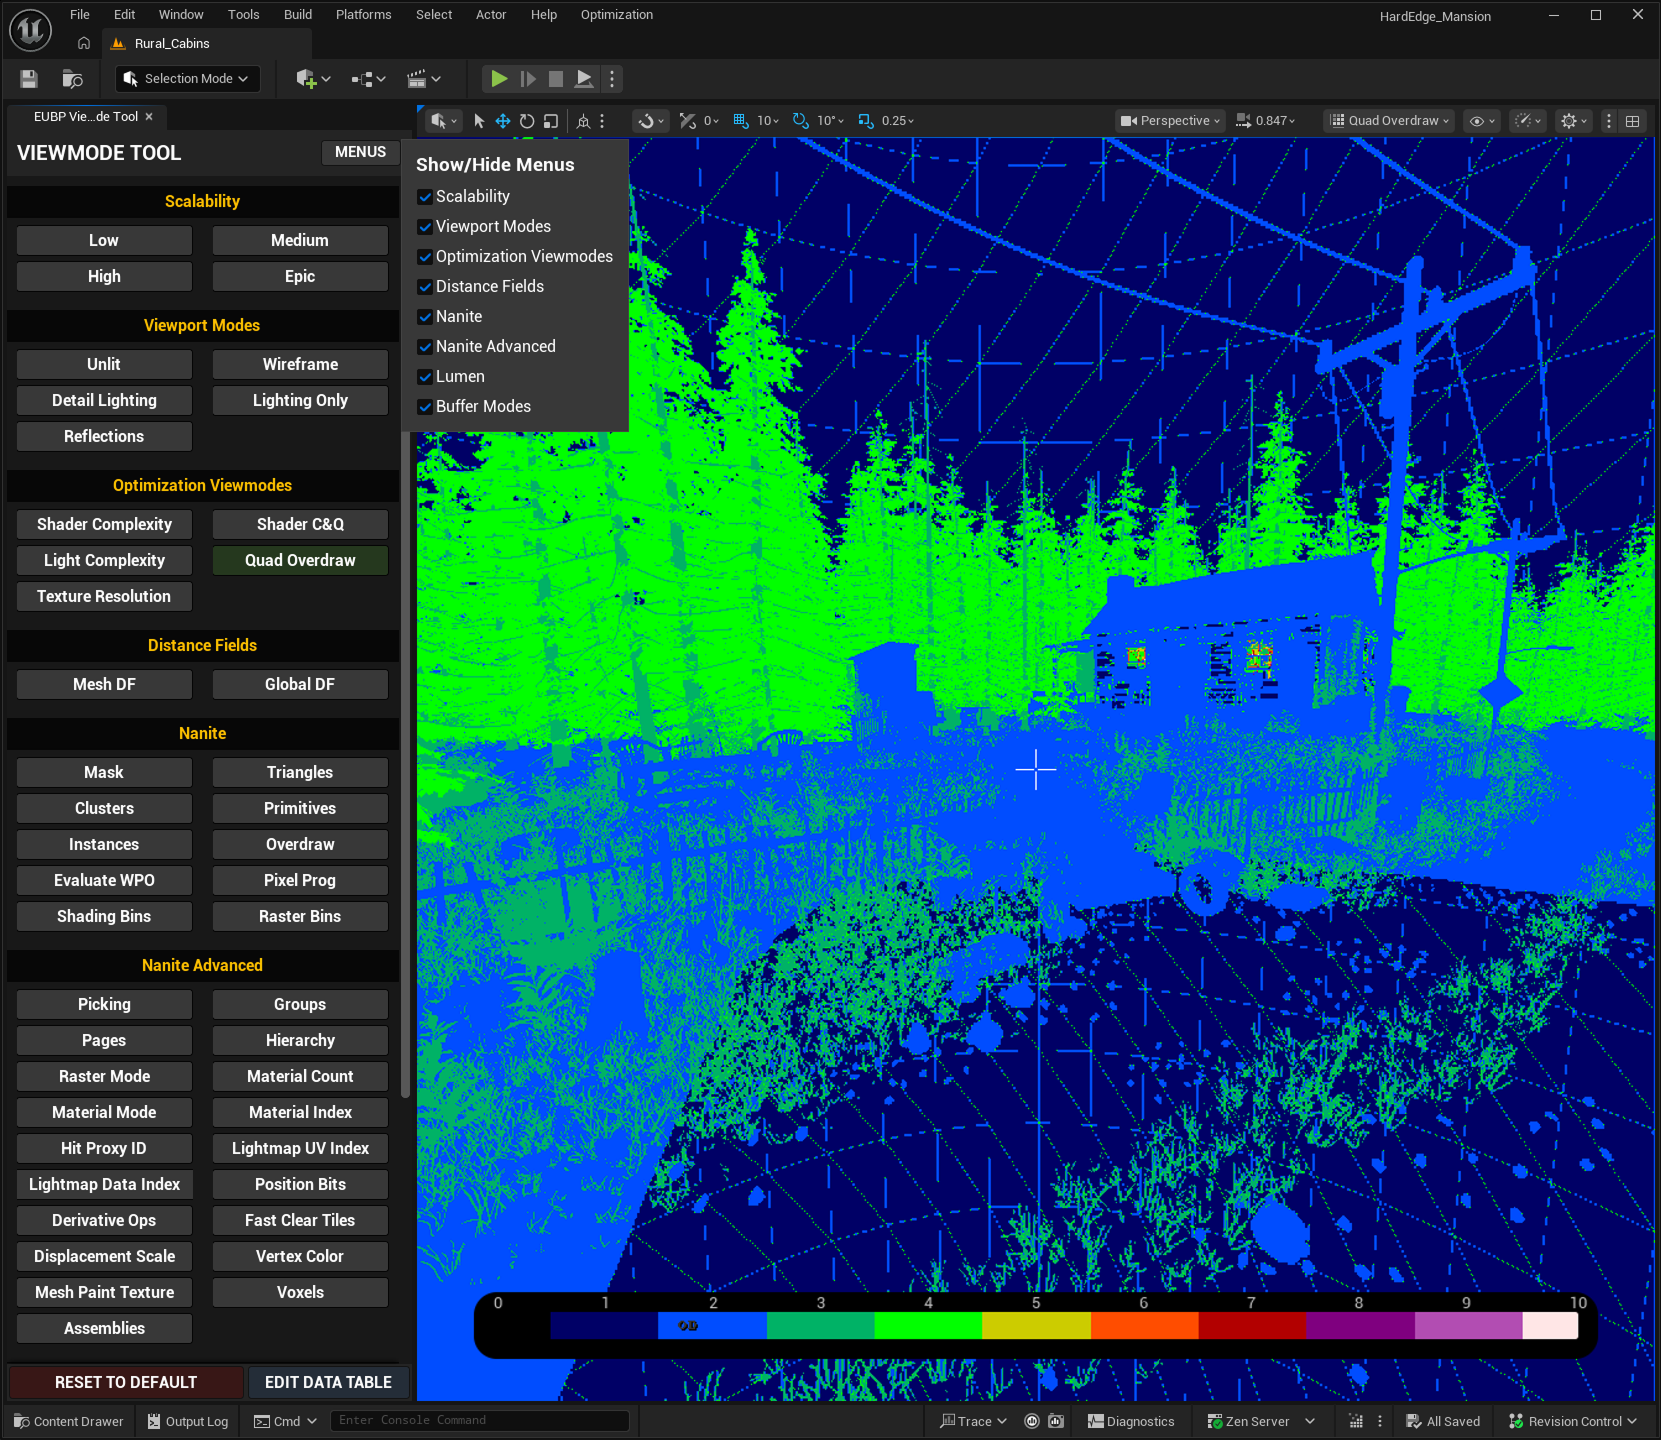Click the Stop simulation button
The width and height of the screenshot is (1661, 1440).
(556, 79)
